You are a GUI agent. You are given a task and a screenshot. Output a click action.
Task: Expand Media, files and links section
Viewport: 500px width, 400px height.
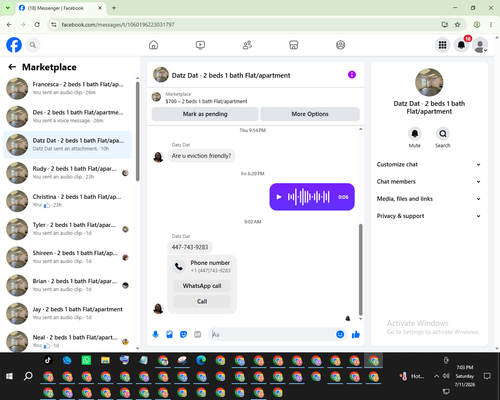coord(429,199)
